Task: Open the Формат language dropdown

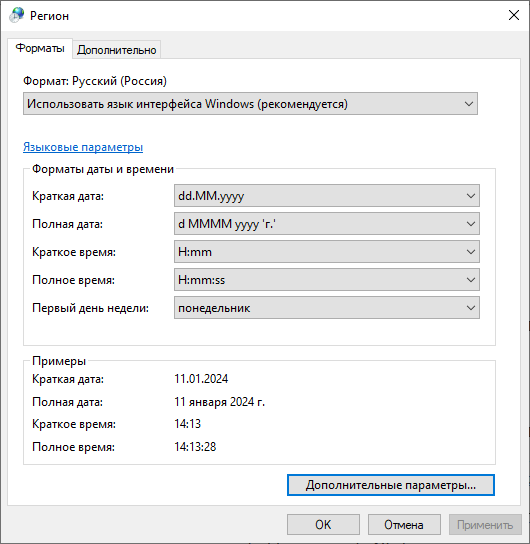Action: (250, 104)
